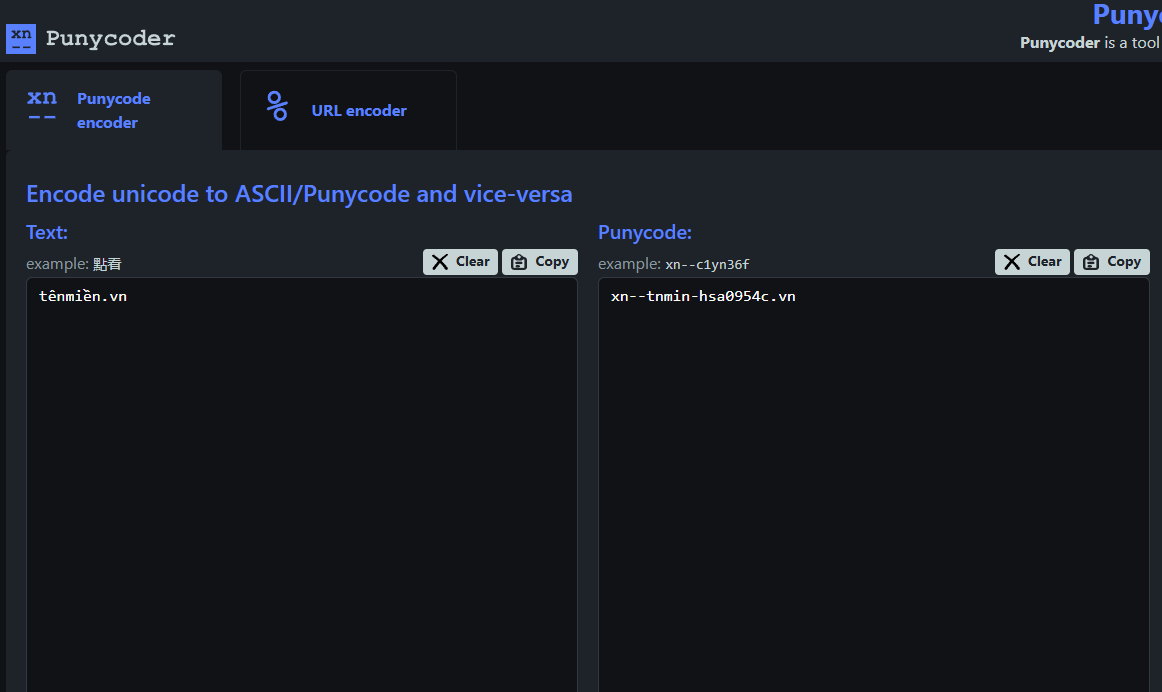Switch to the URL encoder tab
Screen dimensions: 1162x692
pos(348,110)
